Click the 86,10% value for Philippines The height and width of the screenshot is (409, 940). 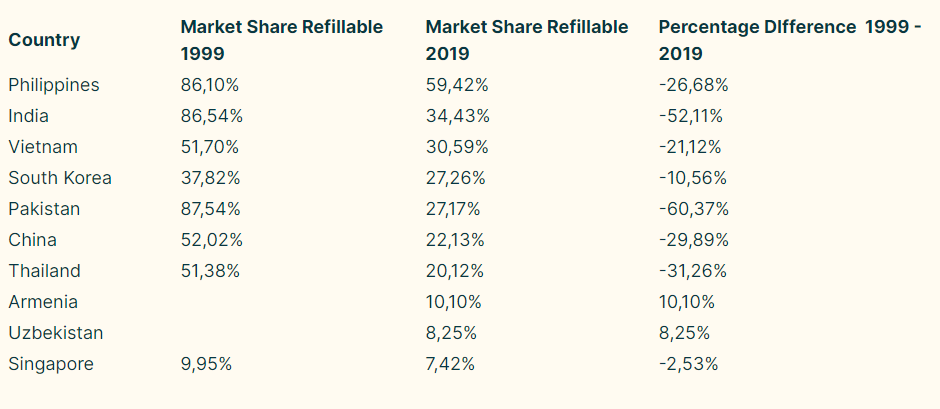click(x=211, y=85)
